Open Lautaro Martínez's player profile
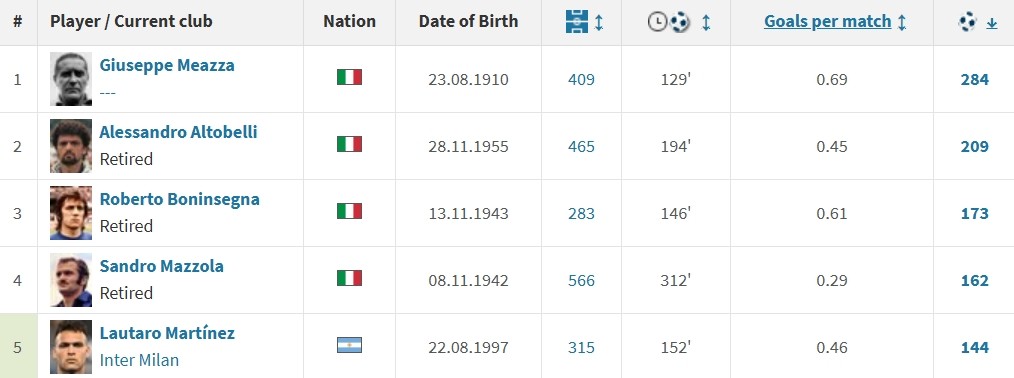 pyautogui.click(x=167, y=333)
